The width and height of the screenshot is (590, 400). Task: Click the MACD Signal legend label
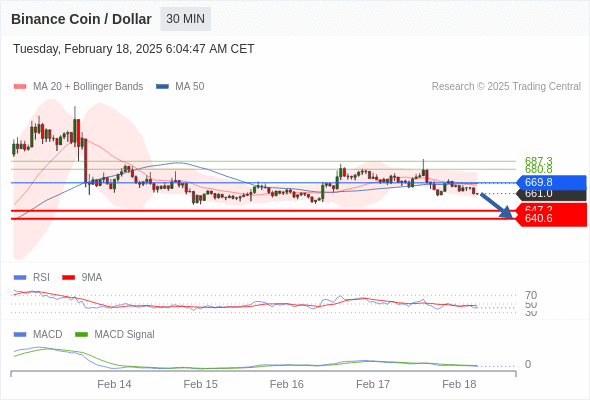point(124,335)
